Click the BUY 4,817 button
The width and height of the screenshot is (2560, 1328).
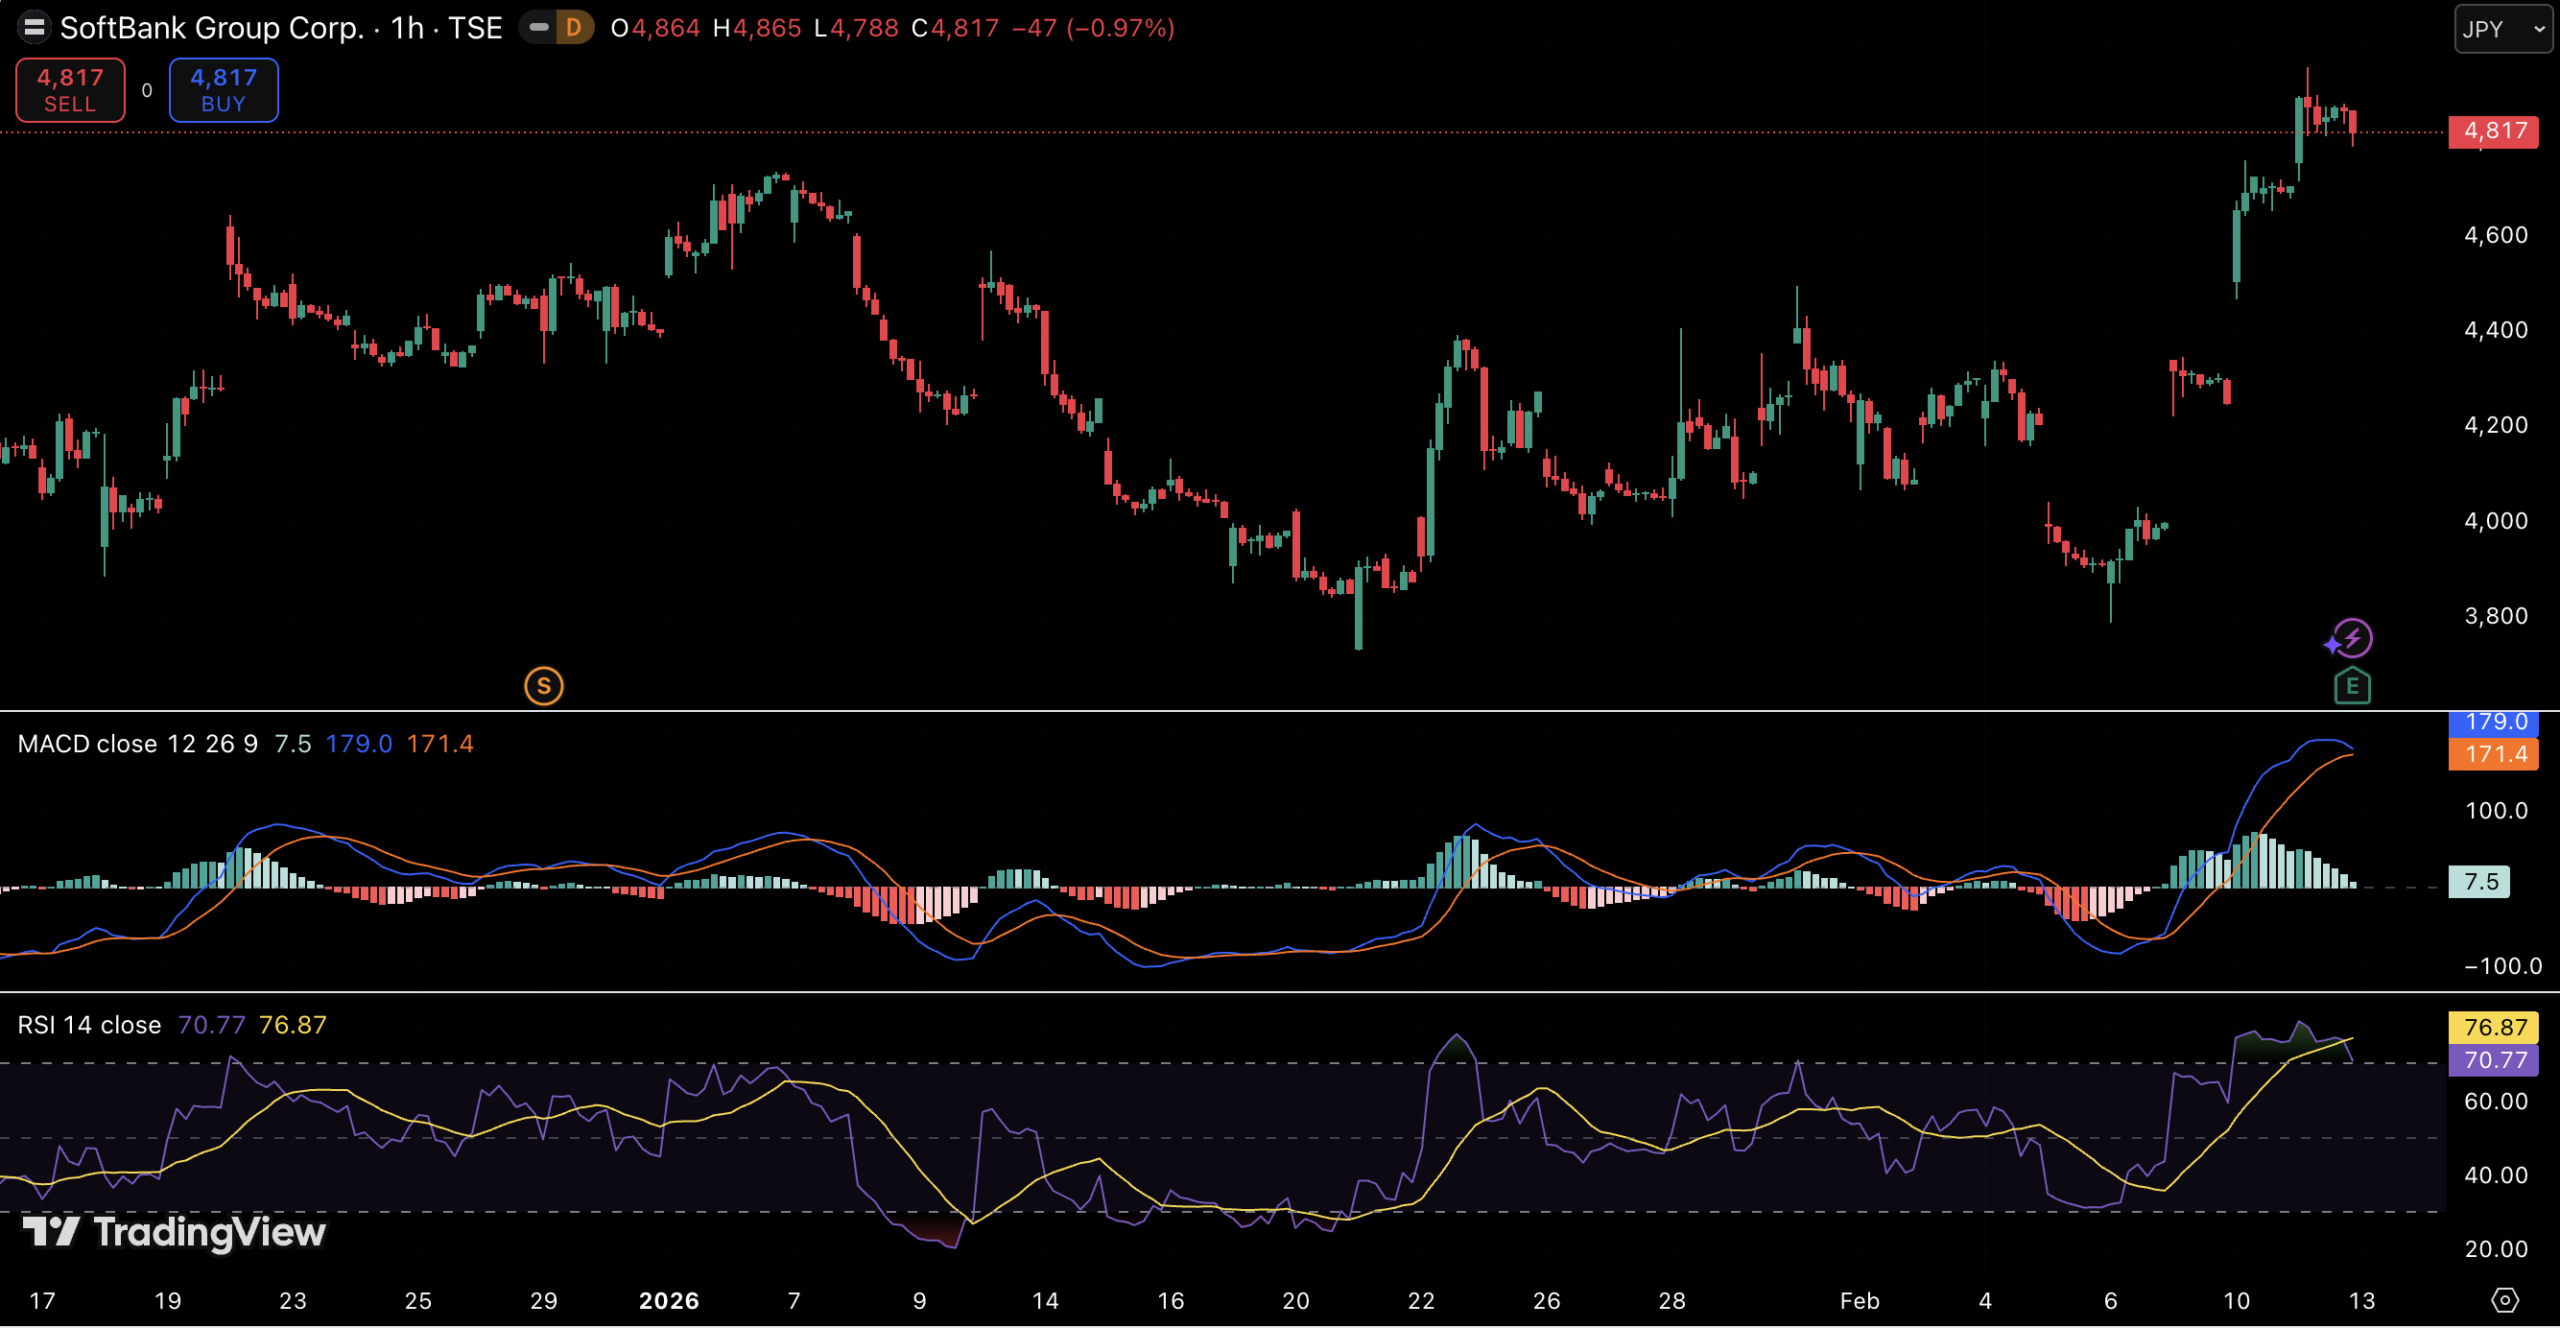pyautogui.click(x=223, y=90)
